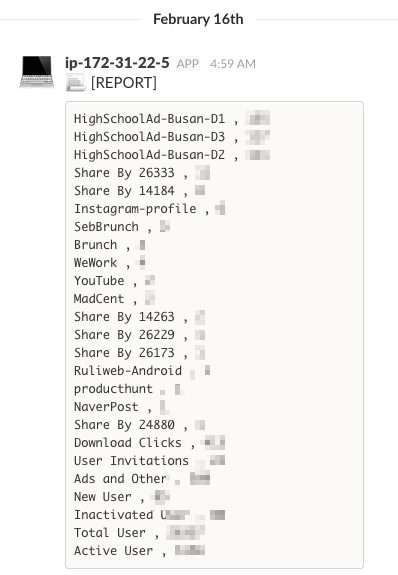Click the APP badge next to sender
This screenshot has width=398, height=575.
(188, 64)
